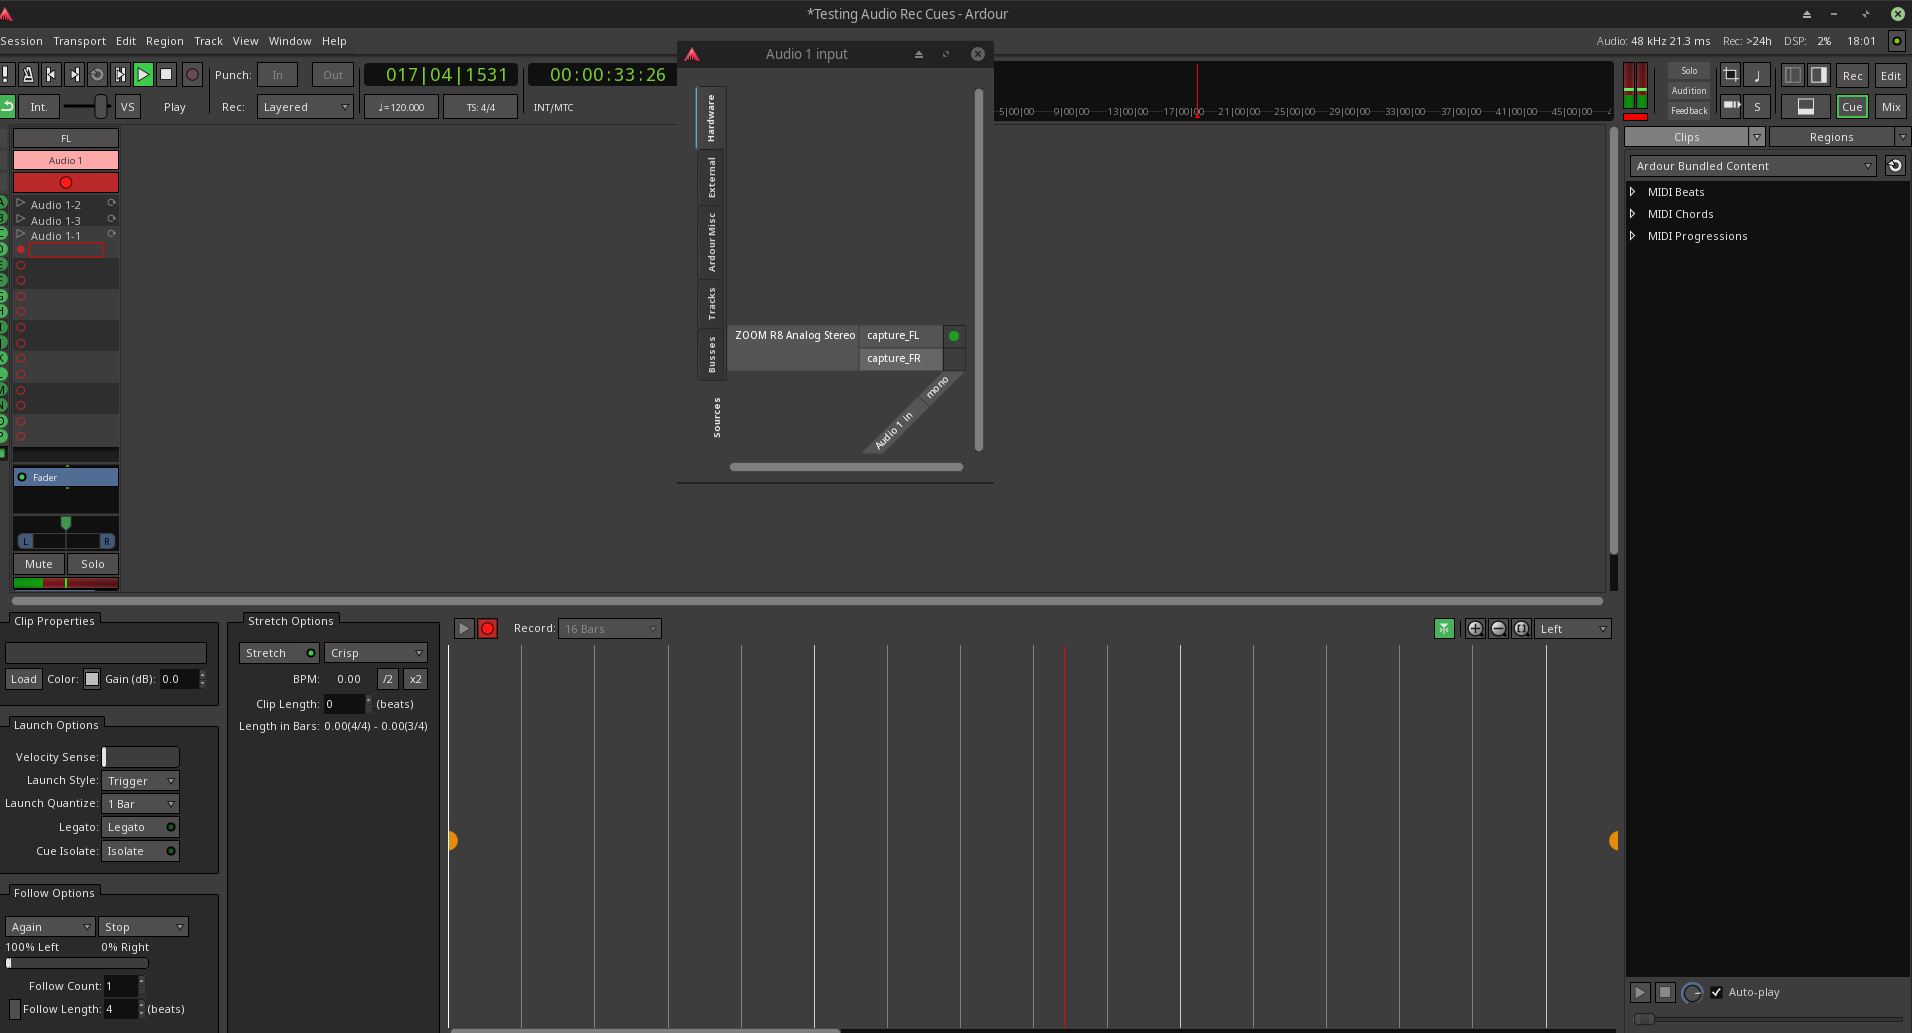Toggle the Auto-play checkbox

pos(1717,993)
